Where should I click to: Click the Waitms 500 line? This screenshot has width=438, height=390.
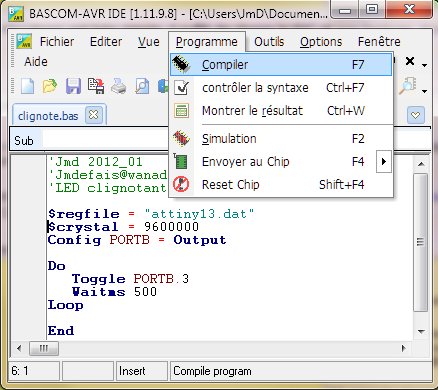click(x=114, y=292)
